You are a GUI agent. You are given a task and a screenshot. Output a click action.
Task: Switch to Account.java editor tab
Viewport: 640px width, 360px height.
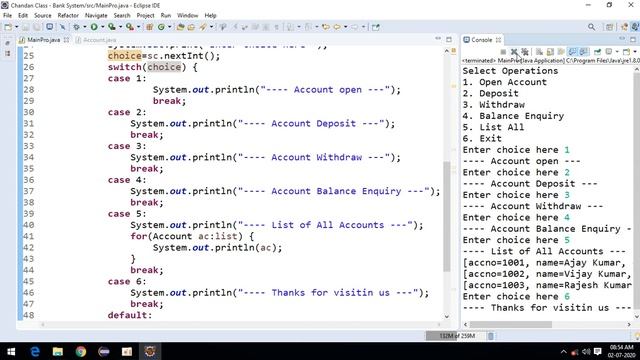96,40
